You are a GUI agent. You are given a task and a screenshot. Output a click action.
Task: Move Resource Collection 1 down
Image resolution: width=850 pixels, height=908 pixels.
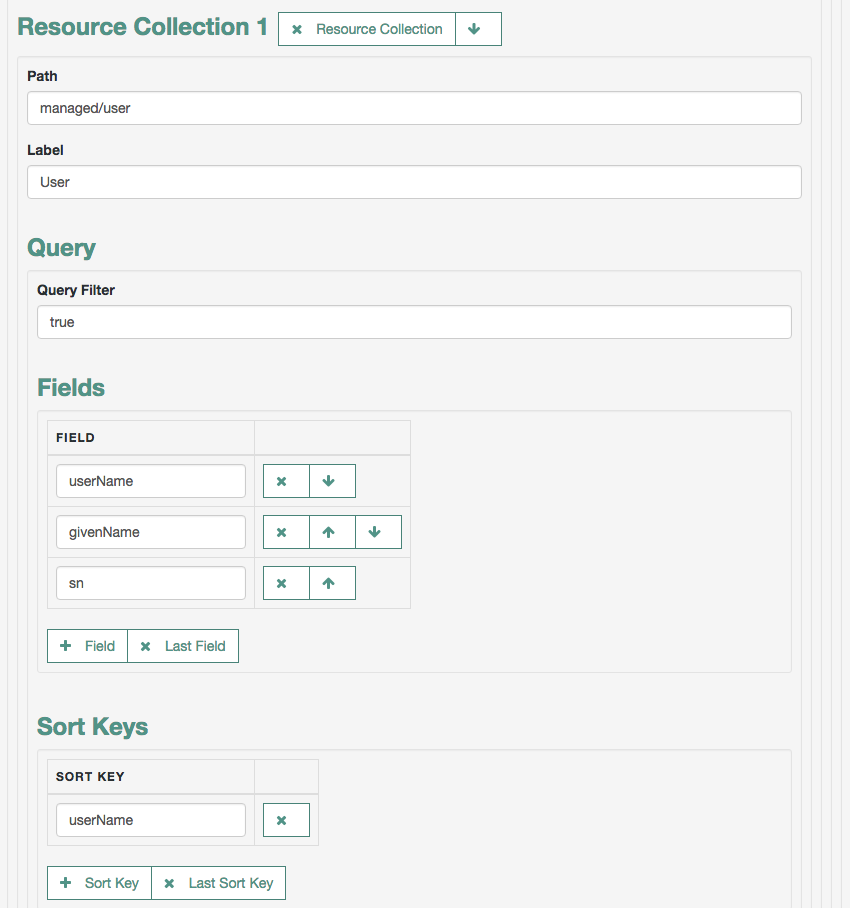point(478,29)
